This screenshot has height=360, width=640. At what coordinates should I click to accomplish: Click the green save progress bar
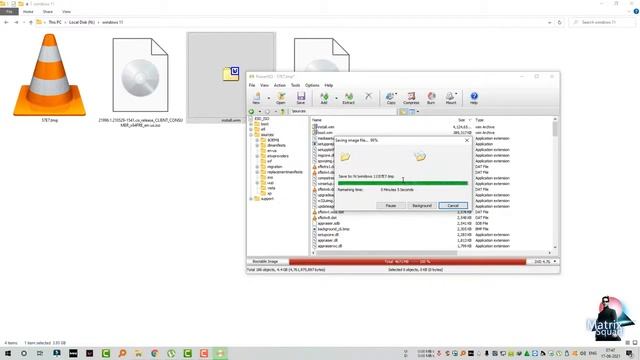(x=403, y=183)
